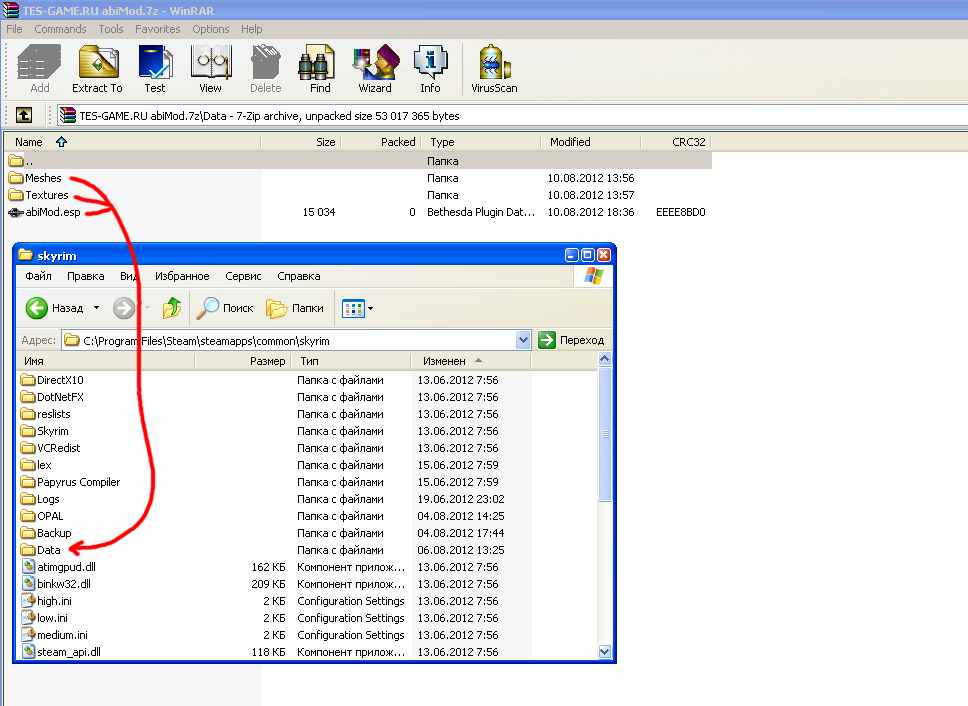Go up one level in WinRAR
The image size is (968, 706).
[24, 115]
